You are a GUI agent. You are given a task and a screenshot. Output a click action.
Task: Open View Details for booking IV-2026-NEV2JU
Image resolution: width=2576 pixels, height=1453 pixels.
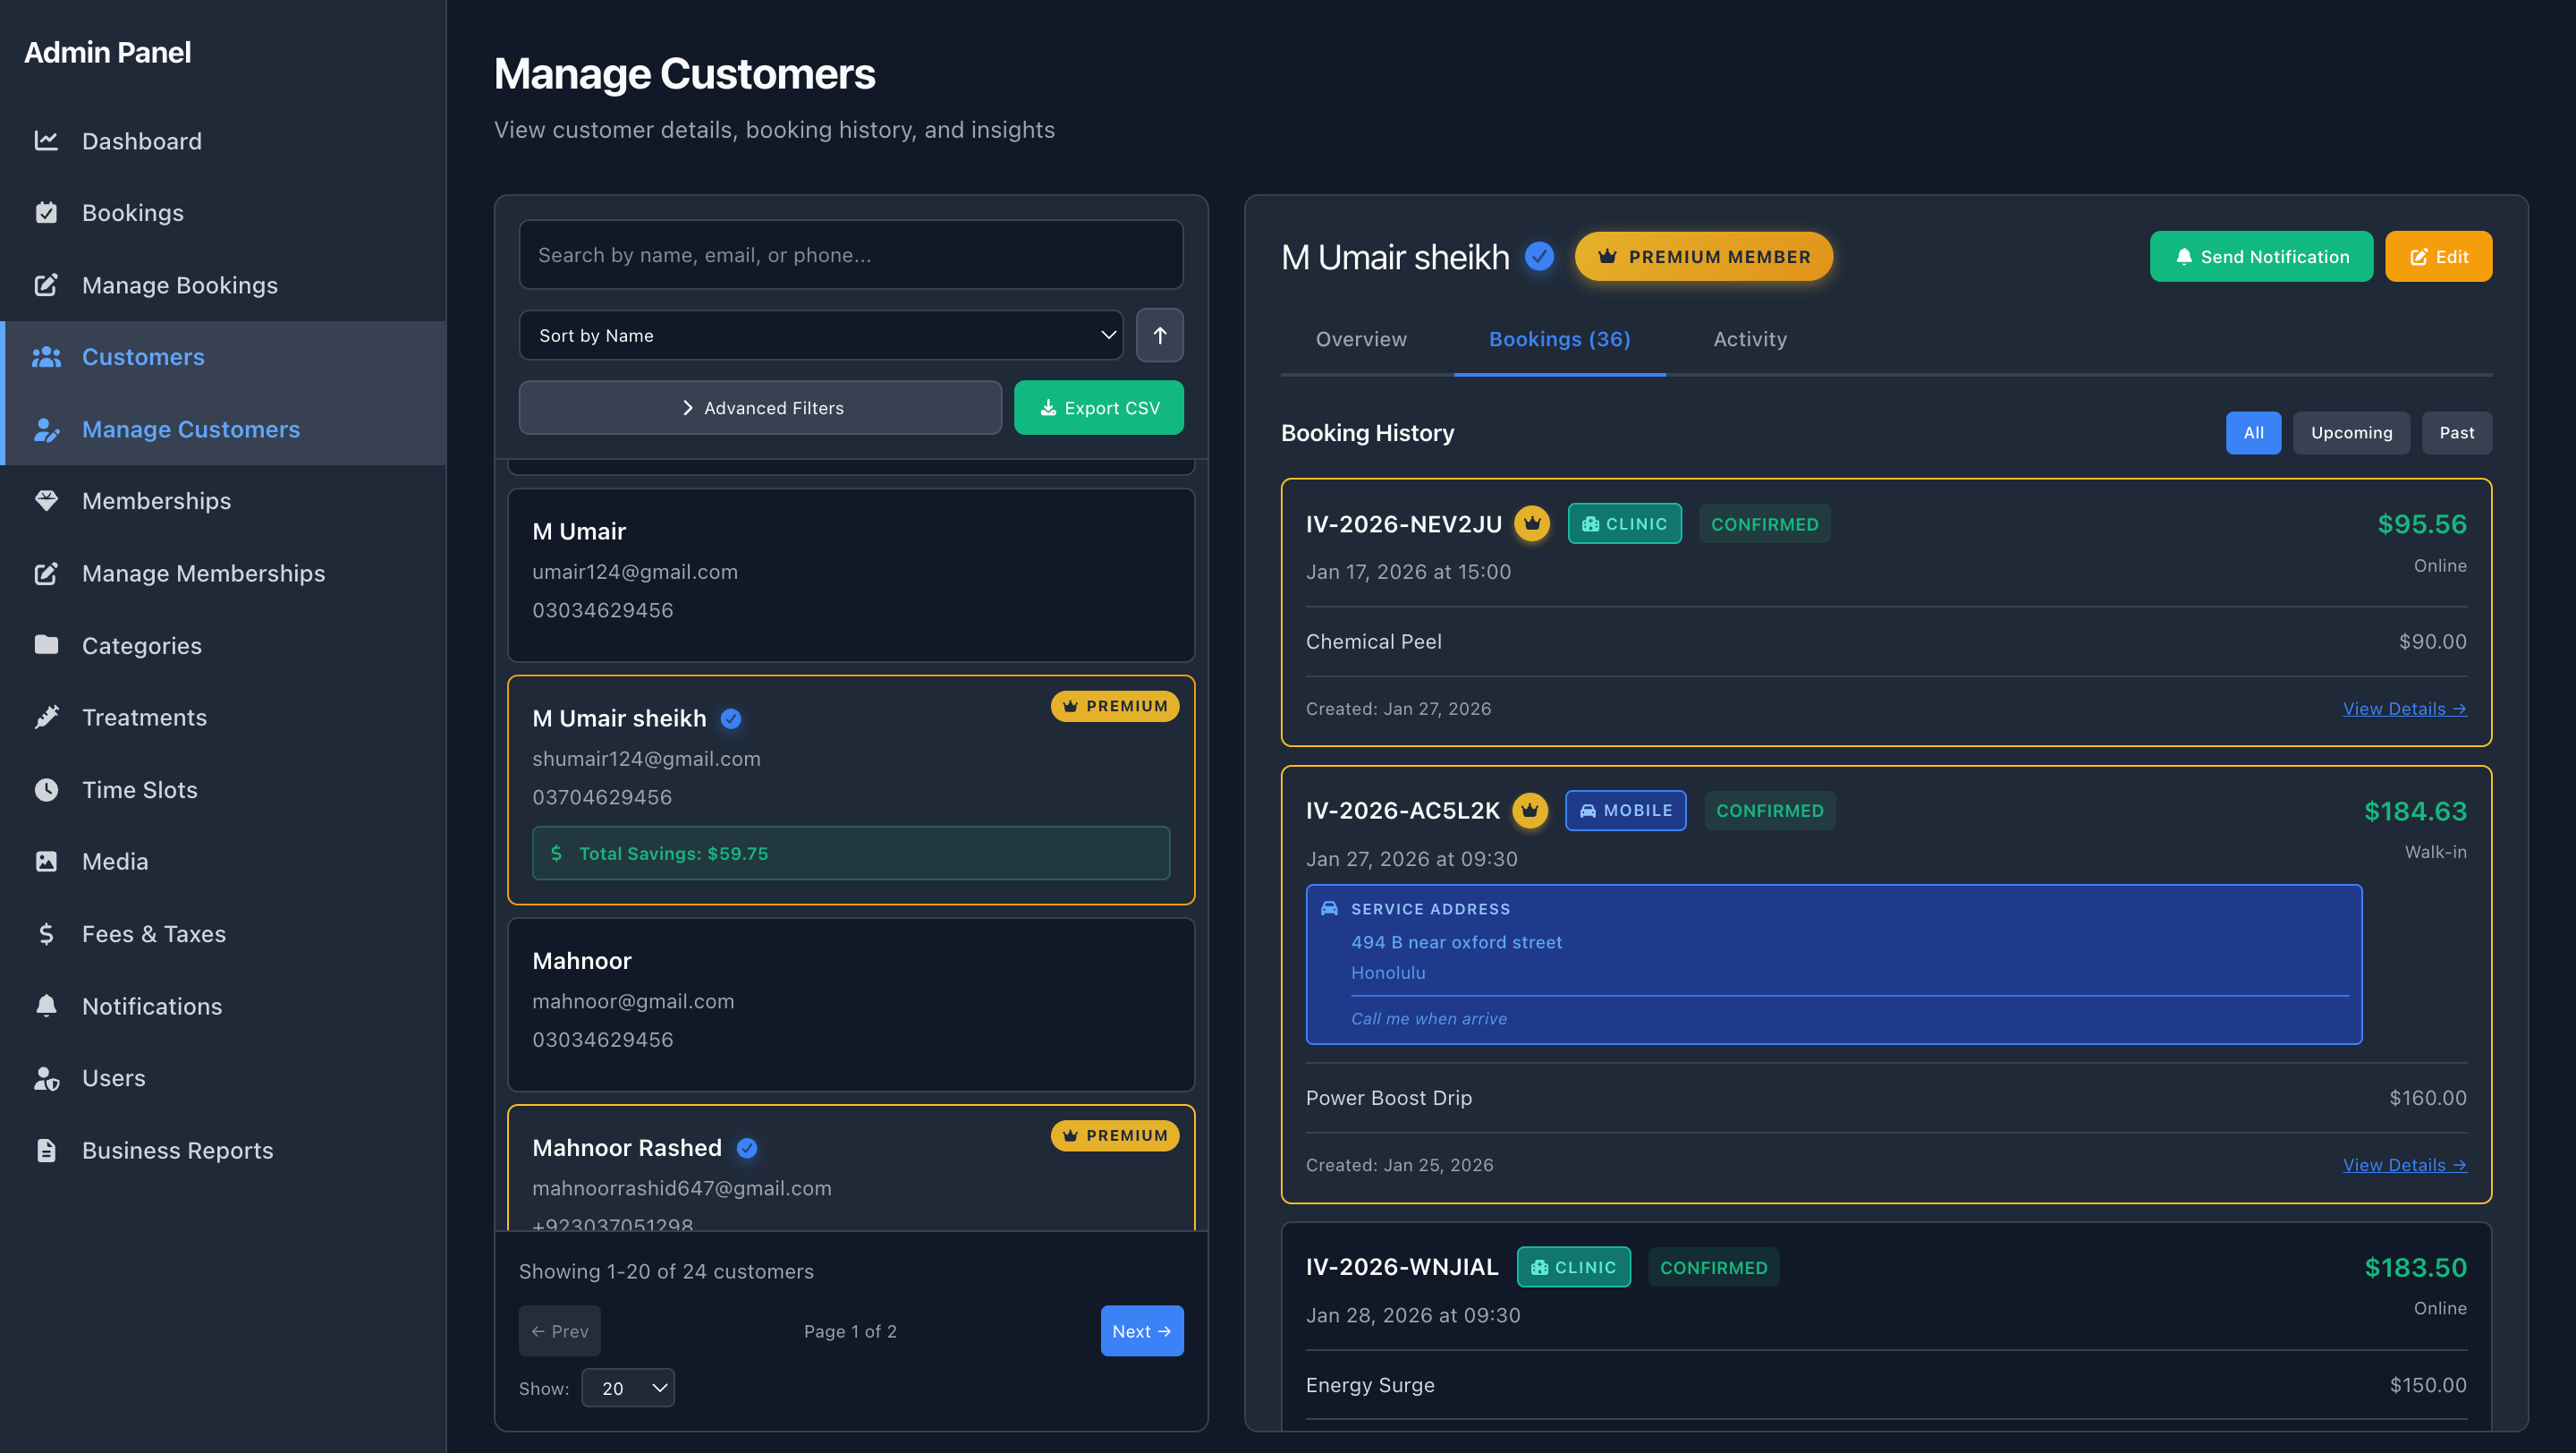[x=2405, y=708]
